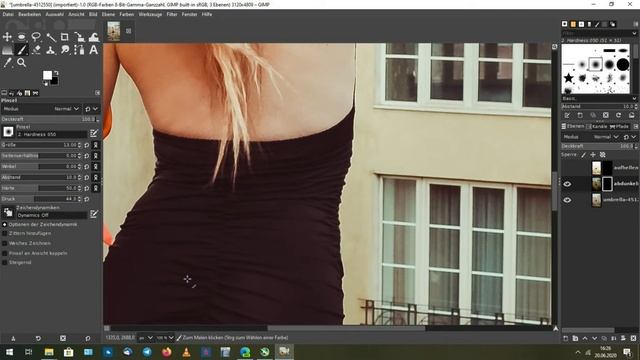This screenshot has height=360, width=640.
Task: Open tool options tab menu button
Action: pos(98,93)
